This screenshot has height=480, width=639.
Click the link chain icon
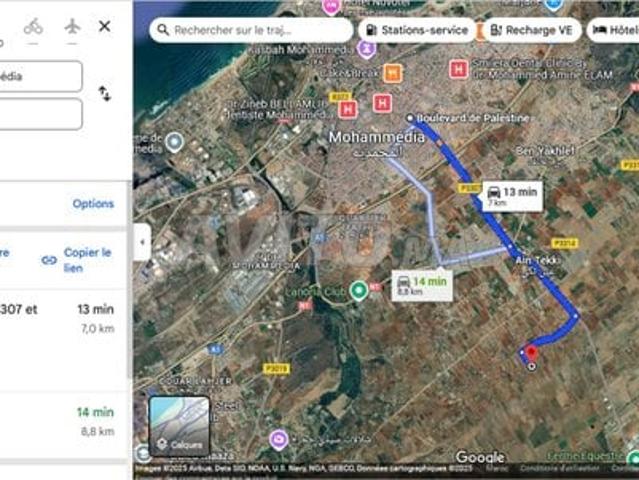click(49, 260)
